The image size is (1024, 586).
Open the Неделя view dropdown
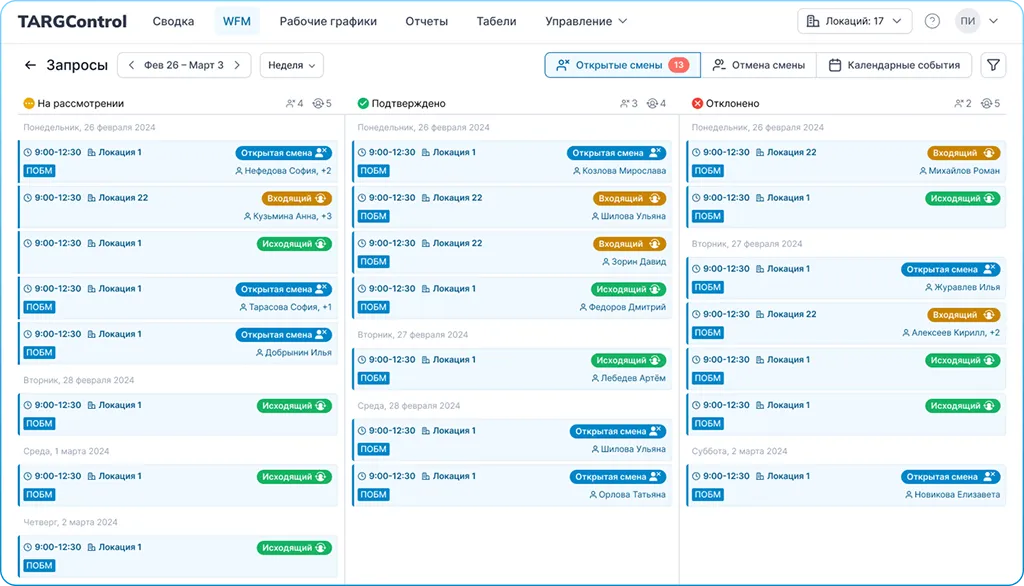pyautogui.click(x=291, y=64)
